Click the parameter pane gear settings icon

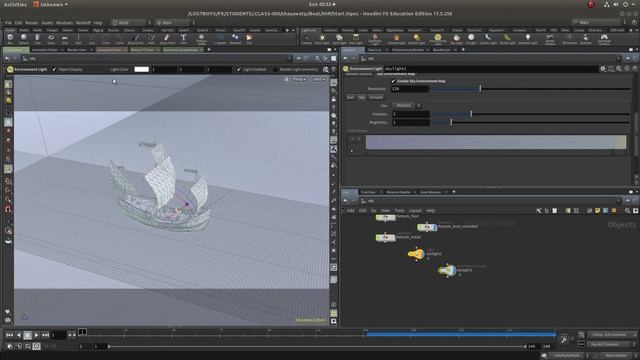pyautogui.click(x=603, y=69)
